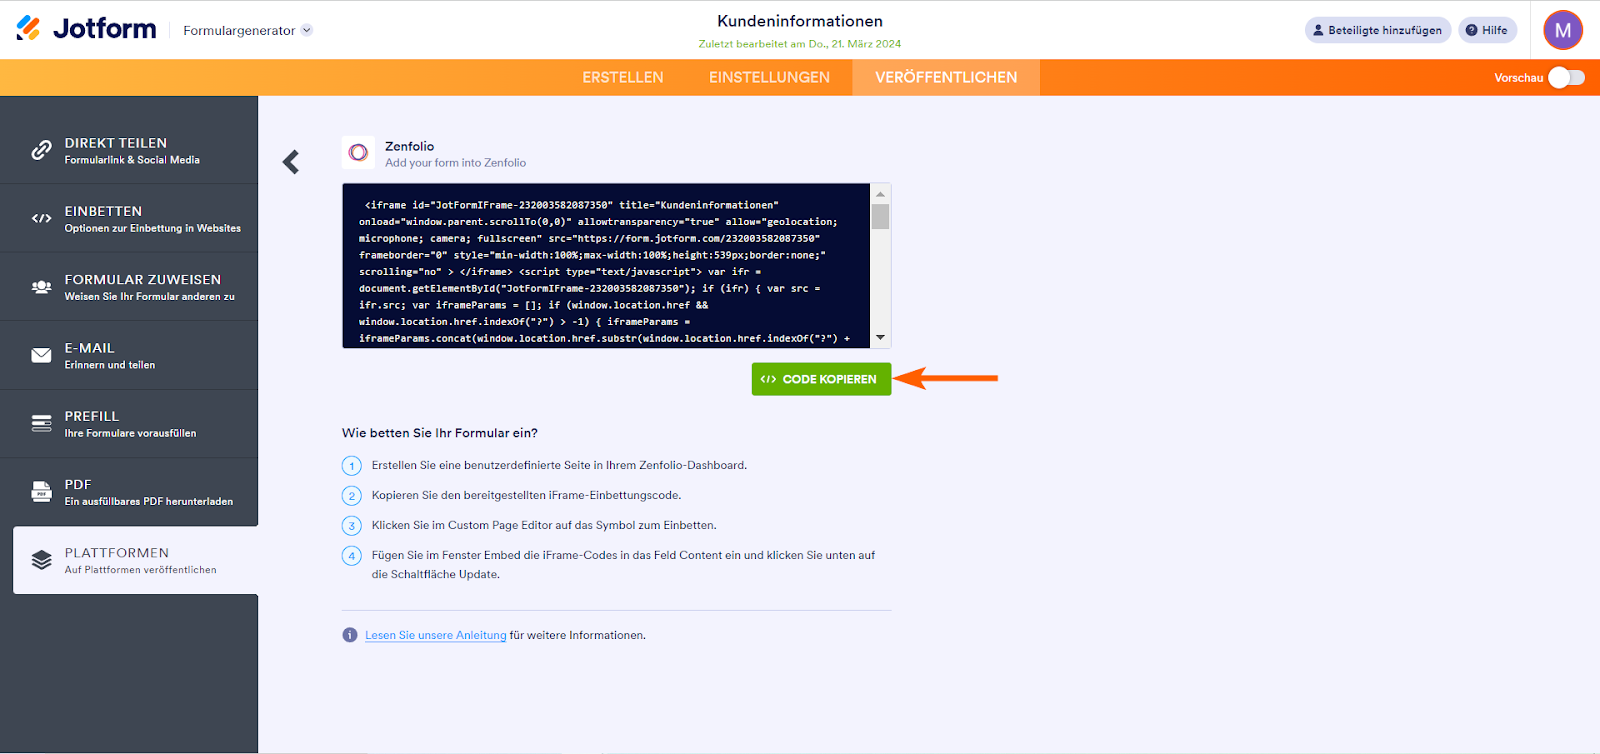Image resolution: width=1600 pixels, height=754 pixels.
Task: Click the link icon for Direkt Teilen
Action: [x=41, y=150]
